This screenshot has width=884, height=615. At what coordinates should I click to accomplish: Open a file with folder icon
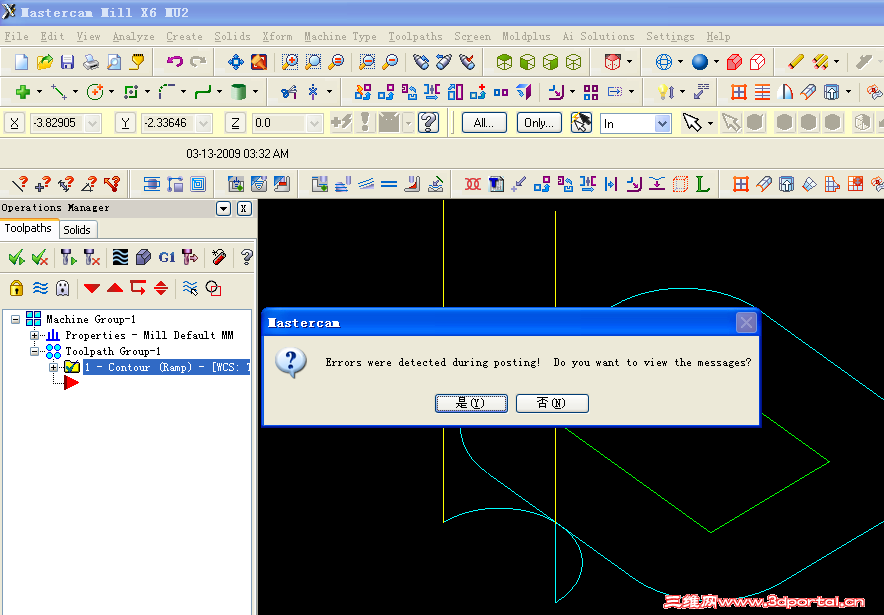[x=45, y=61]
